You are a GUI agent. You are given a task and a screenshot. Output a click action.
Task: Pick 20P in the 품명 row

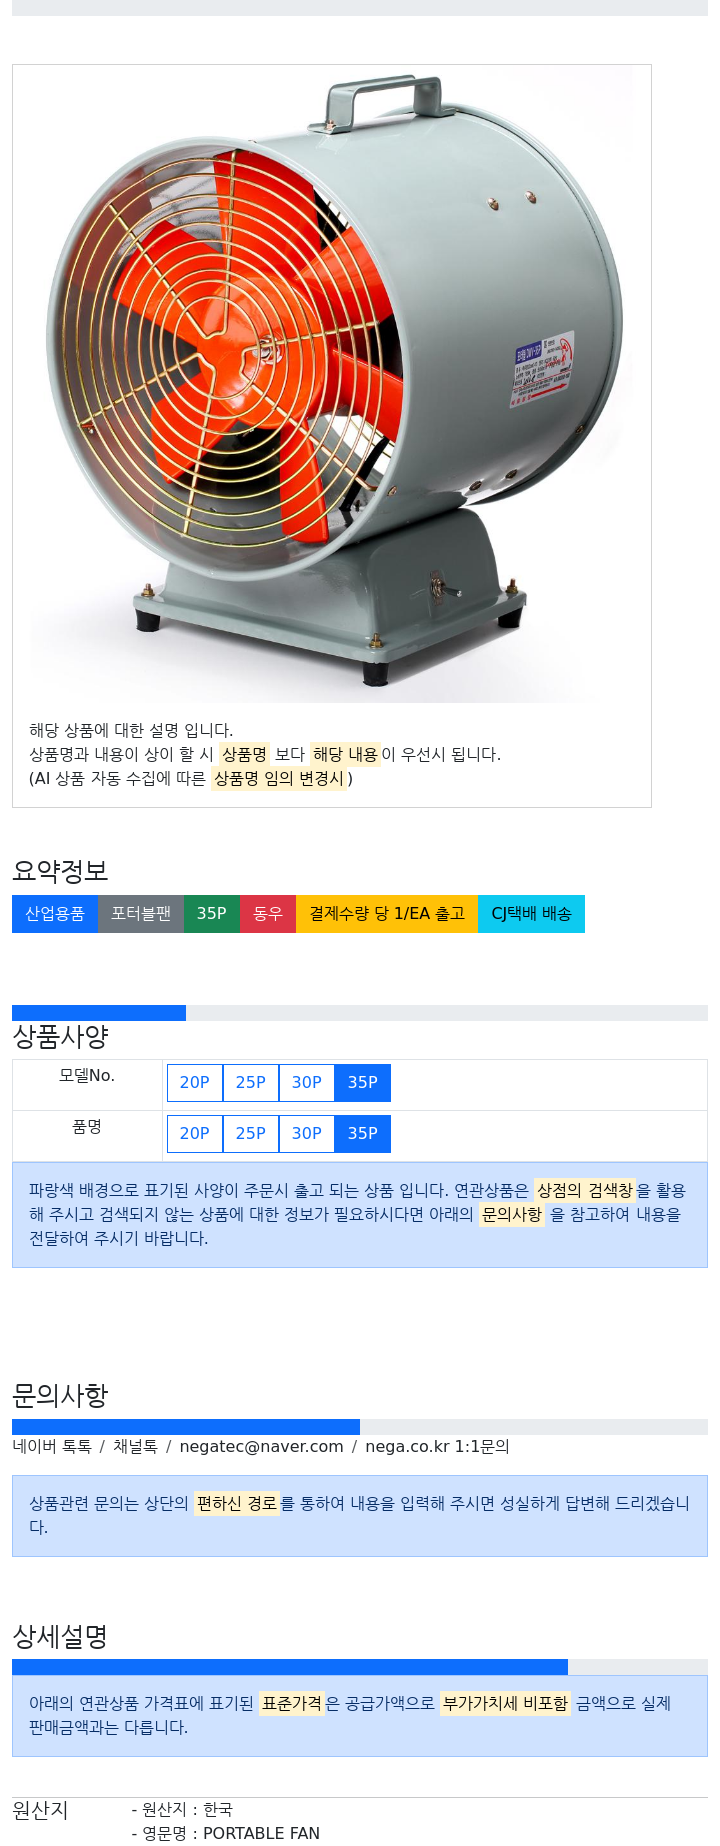click(195, 1133)
